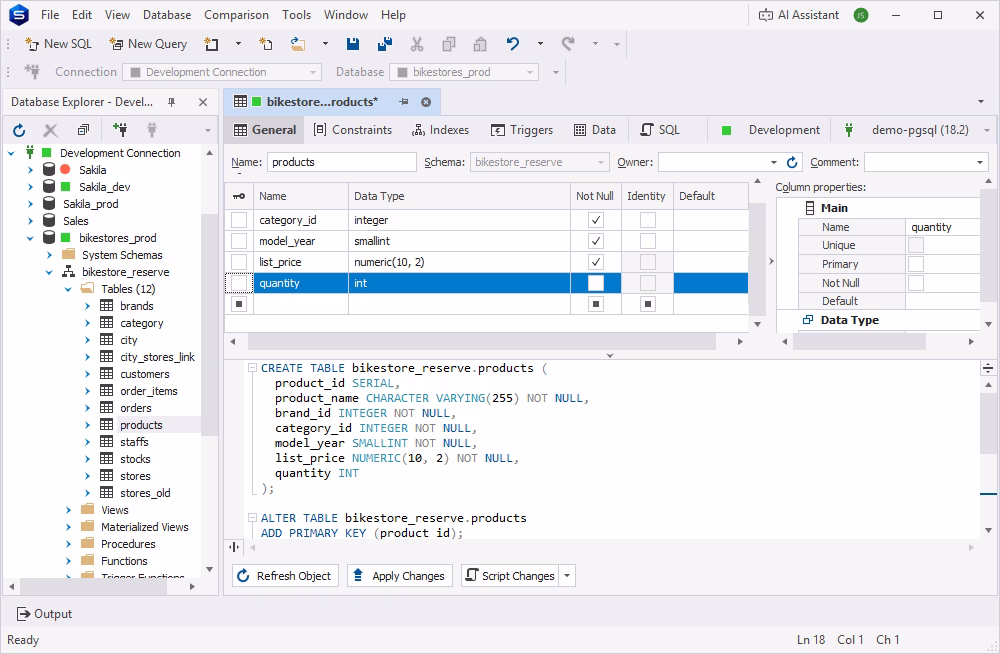1000x654 pixels.
Task: Click the JS user avatar icon
Action: coord(861,15)
